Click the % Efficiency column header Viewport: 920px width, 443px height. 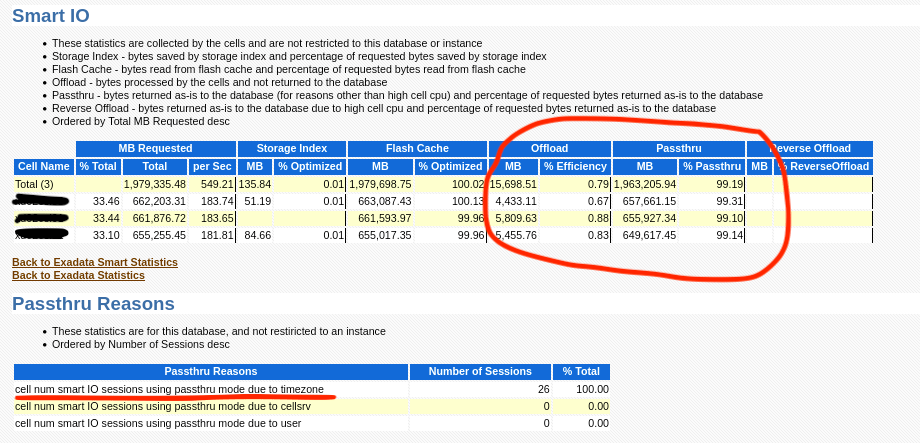click(x=575, y=166)
